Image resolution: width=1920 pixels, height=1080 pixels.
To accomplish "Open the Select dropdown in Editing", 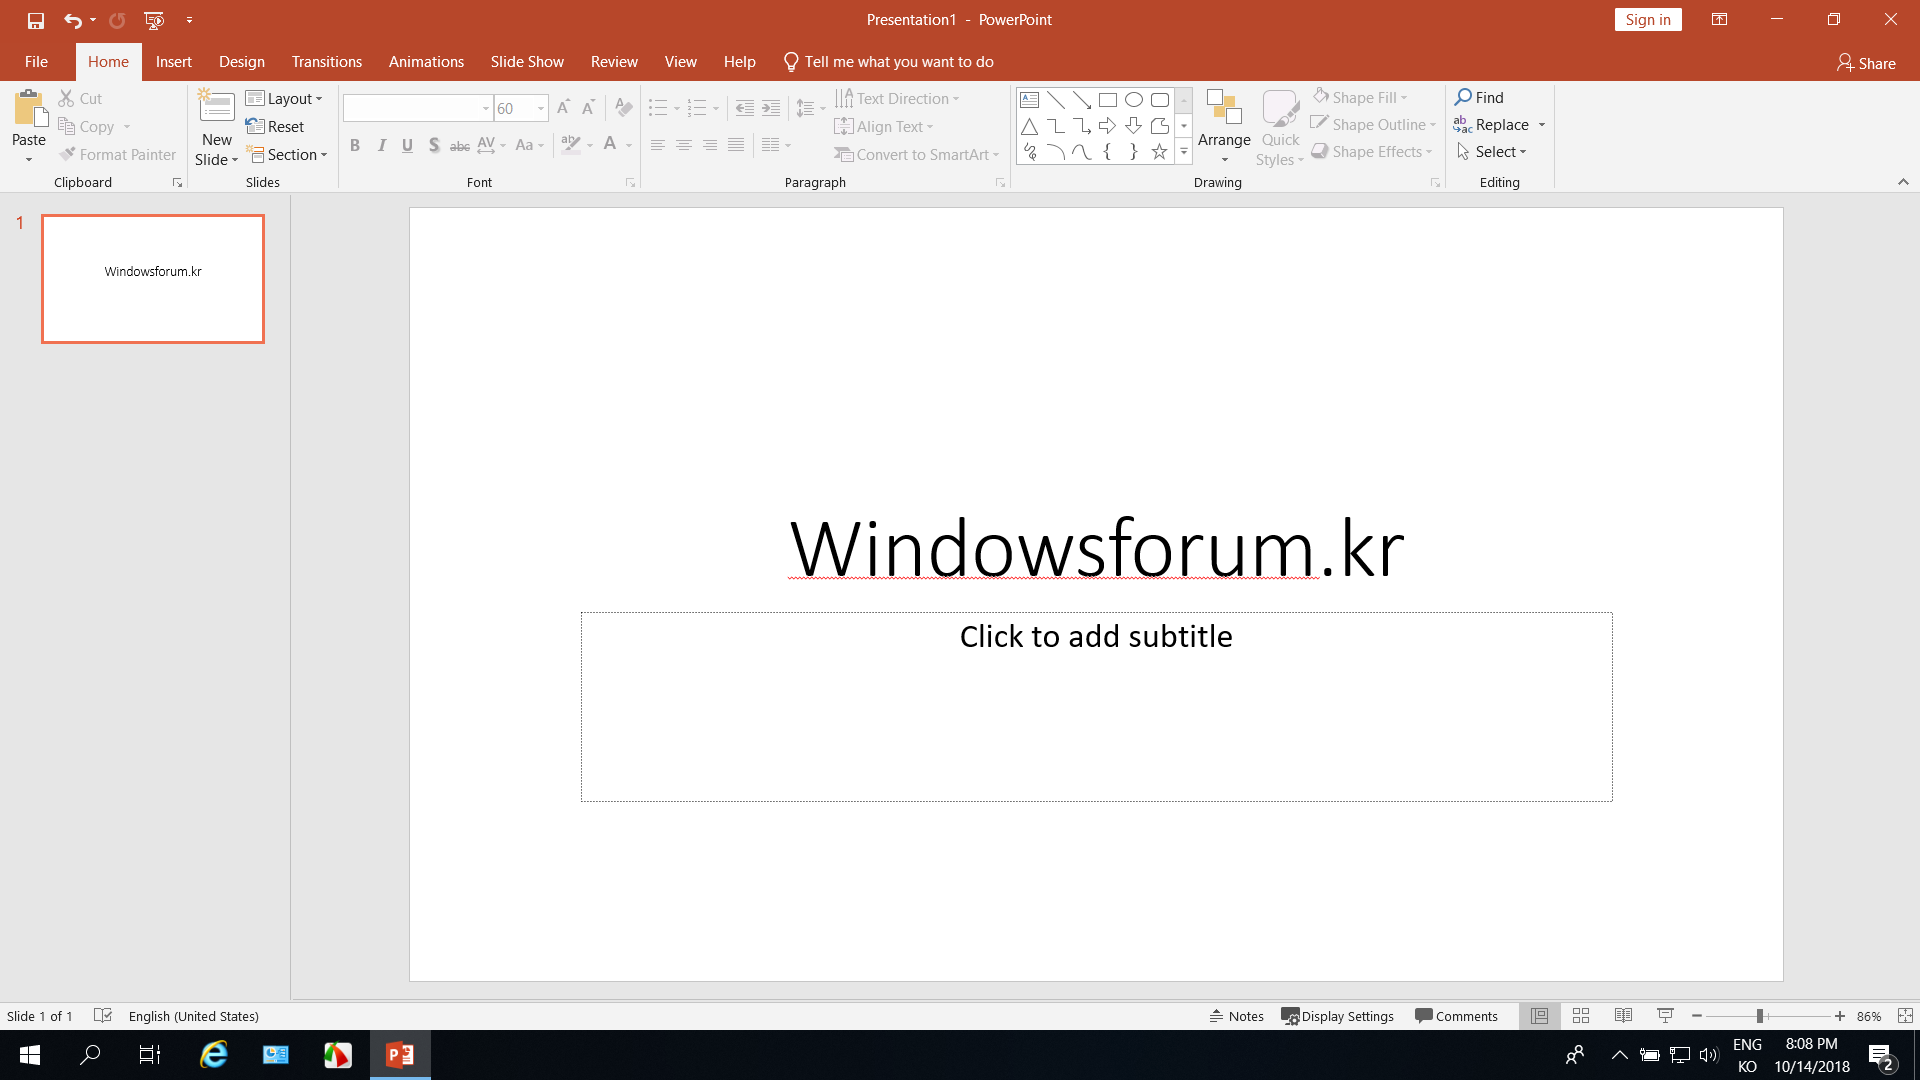I will [1492, 152].
